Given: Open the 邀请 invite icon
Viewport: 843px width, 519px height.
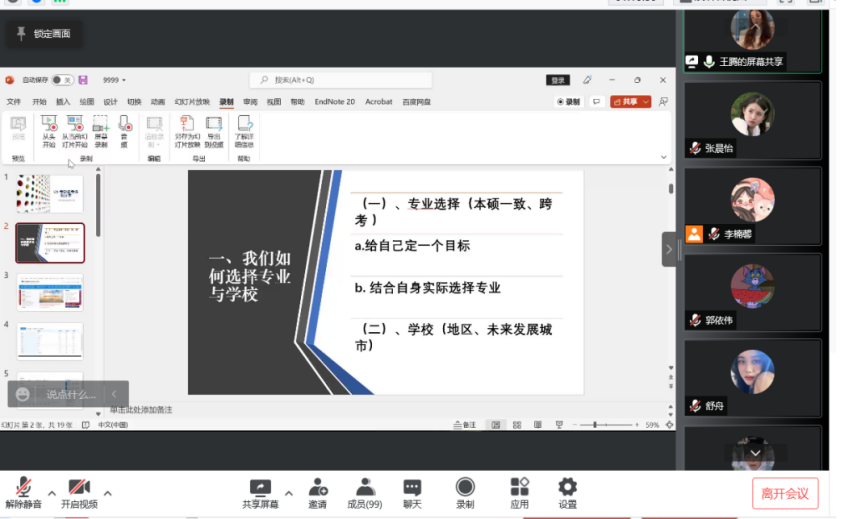Looking at the screenshot, I should click(x=317, y=489).
